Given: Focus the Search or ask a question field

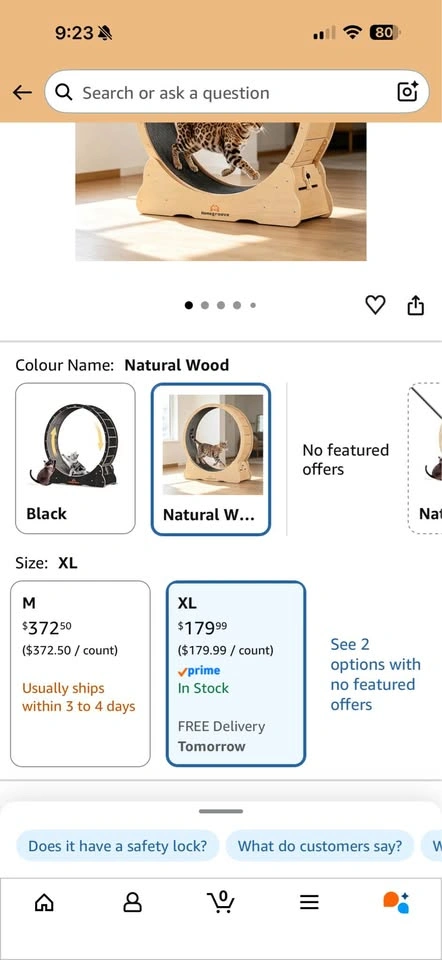Looking at the screenshot, I should pyautogui.click(x=237, y=92).
